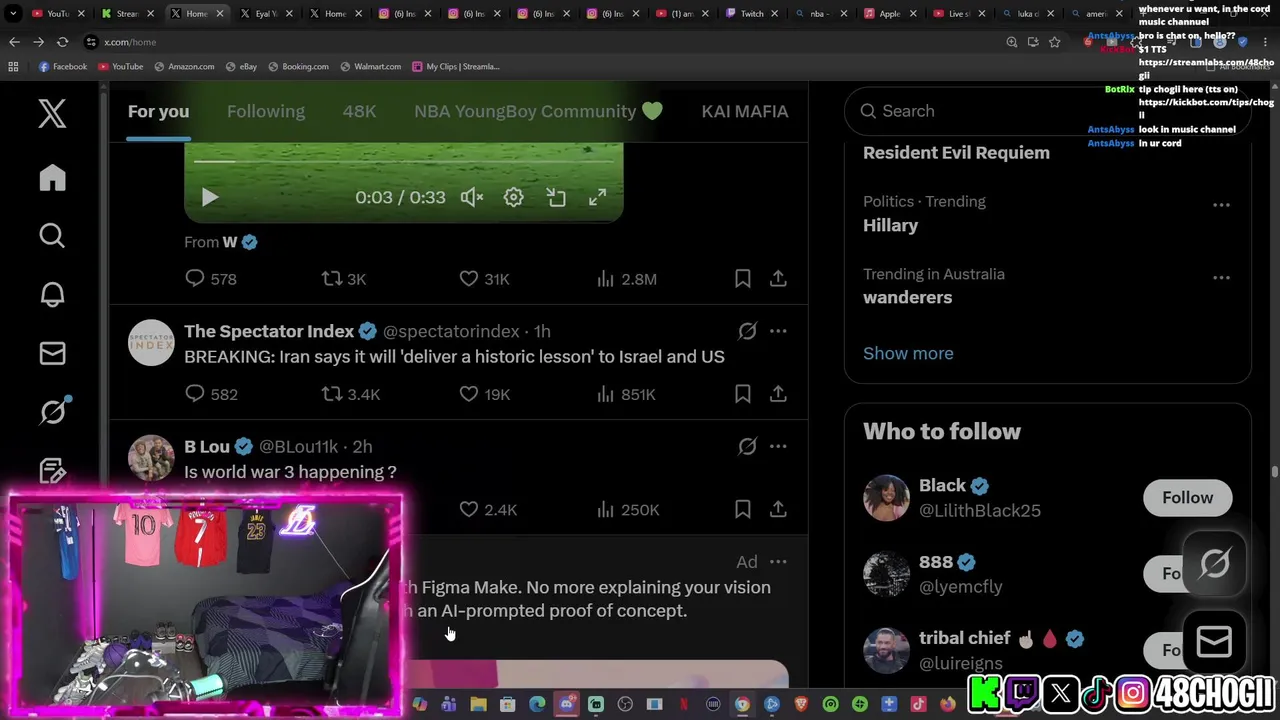Bookmark the W video post

742,279
